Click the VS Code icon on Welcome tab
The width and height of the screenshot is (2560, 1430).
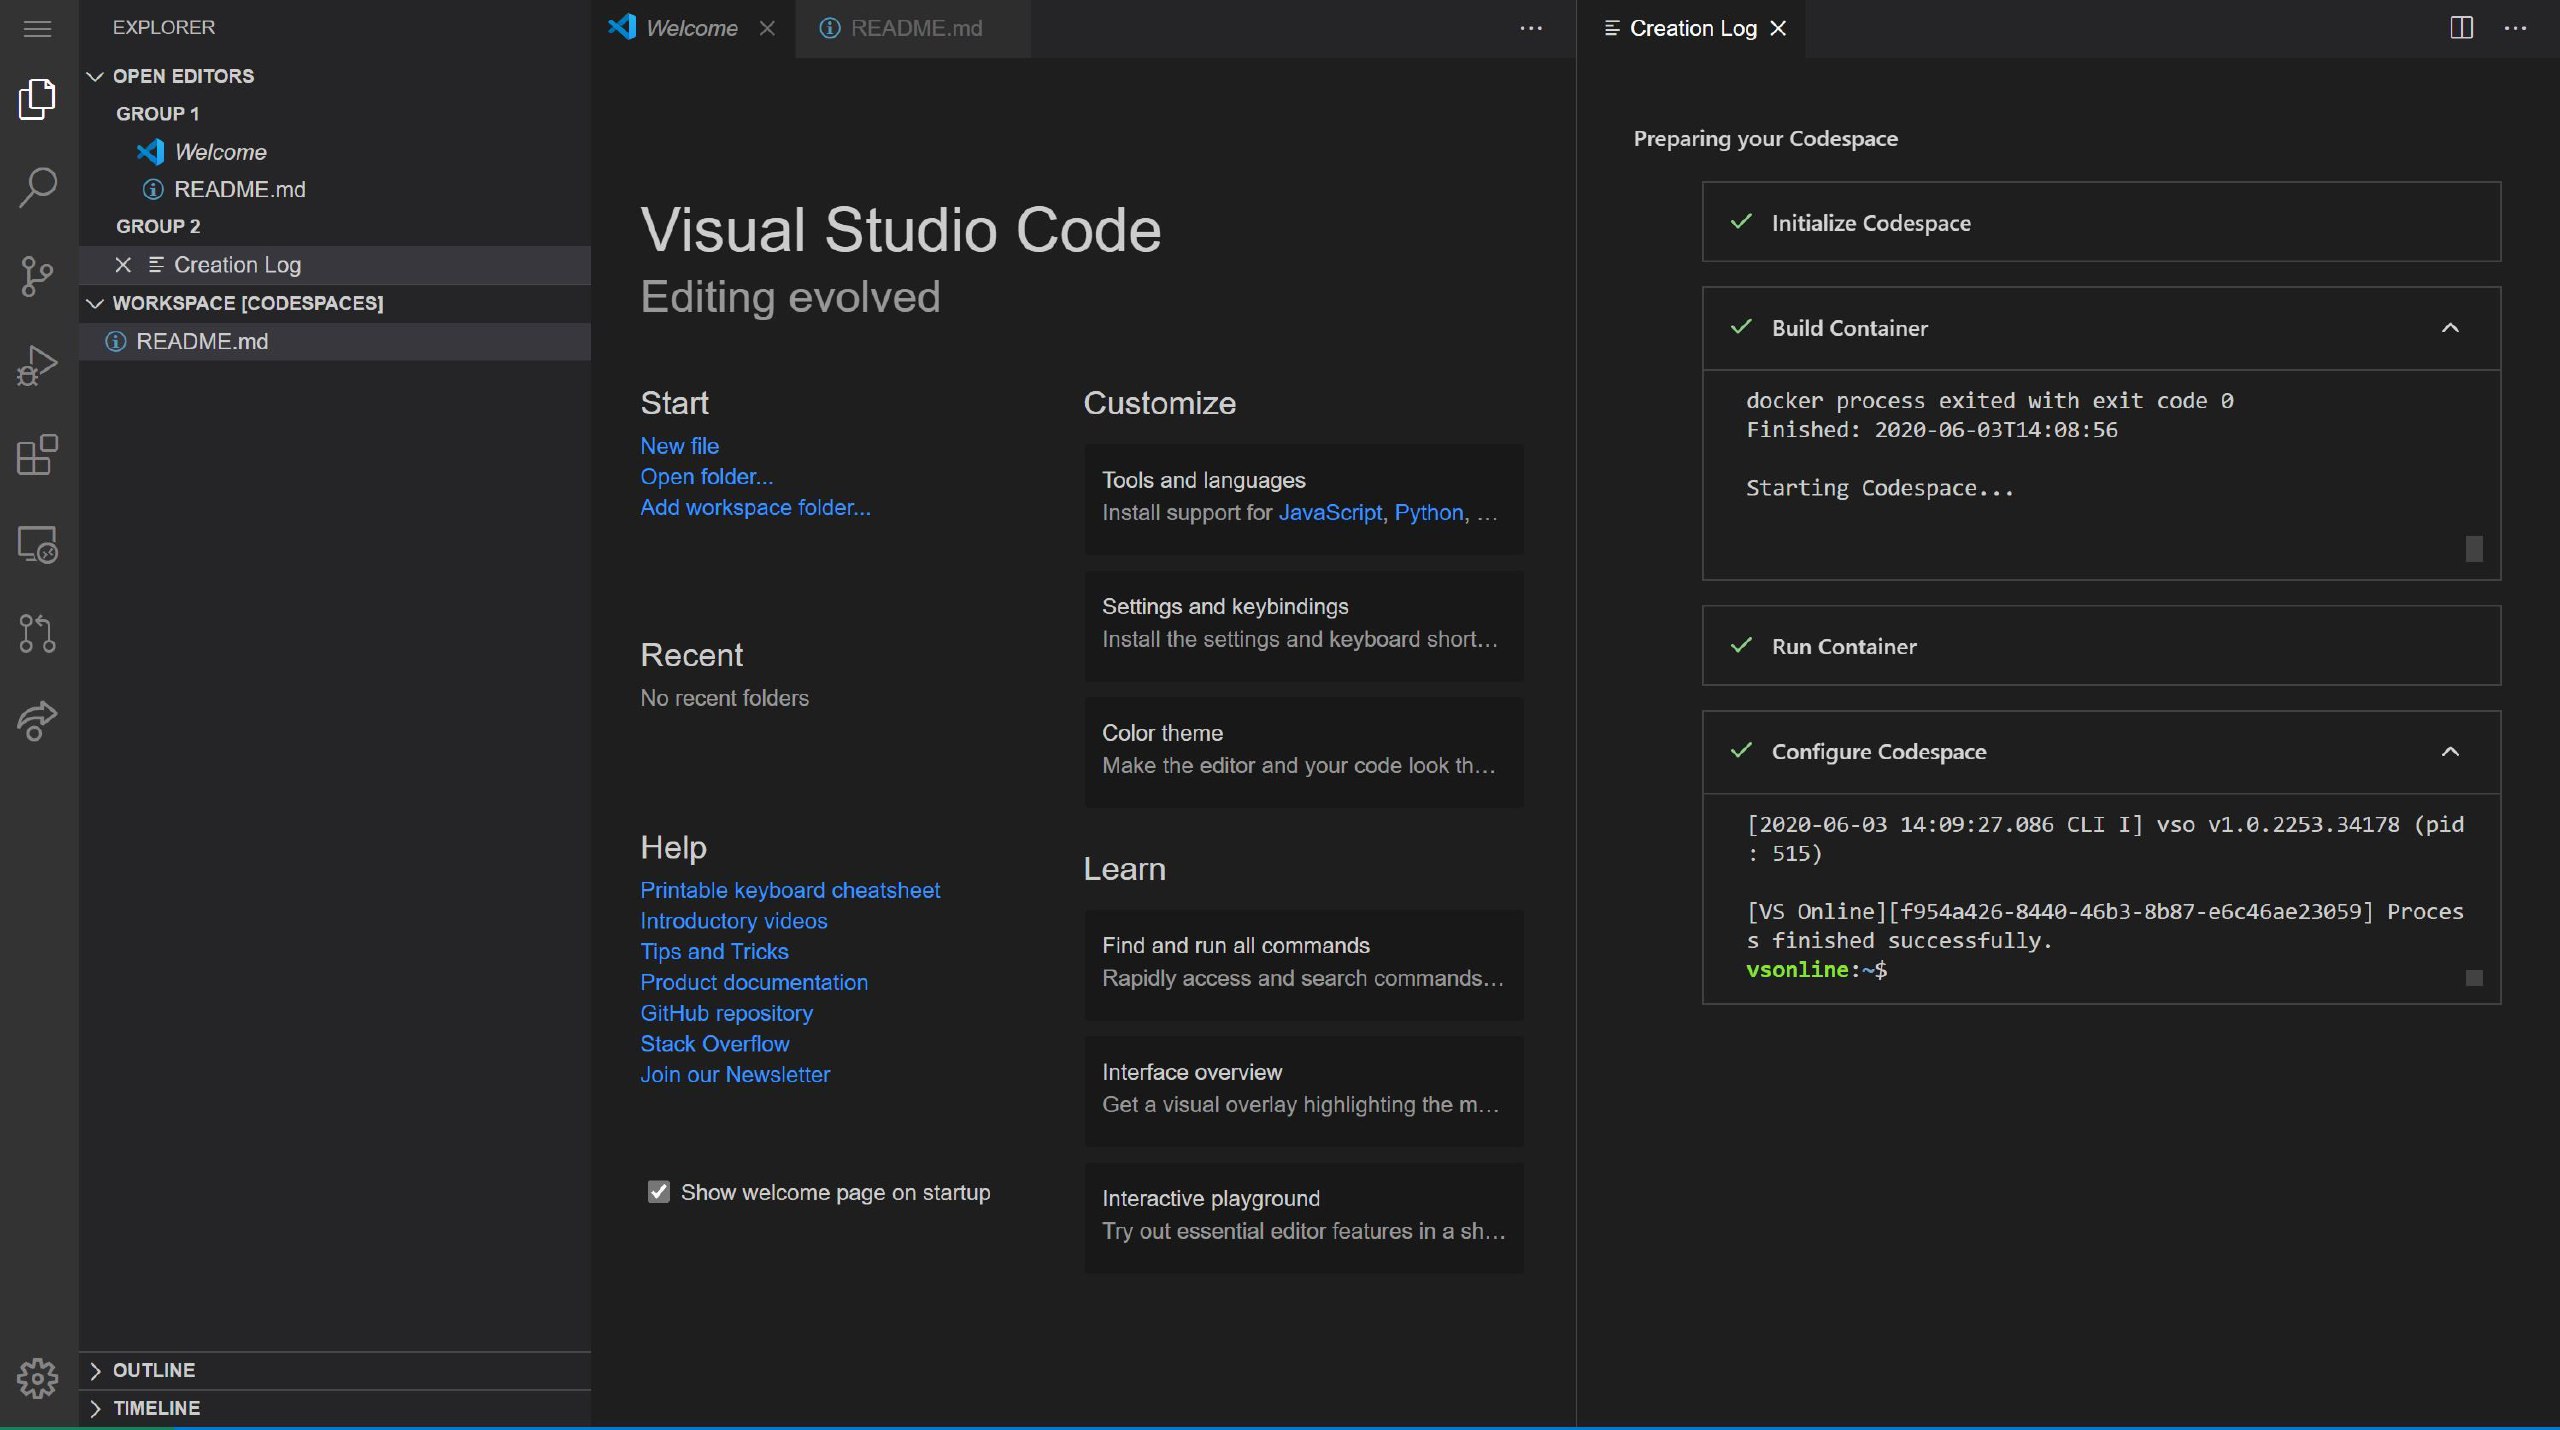pos(622,27)
